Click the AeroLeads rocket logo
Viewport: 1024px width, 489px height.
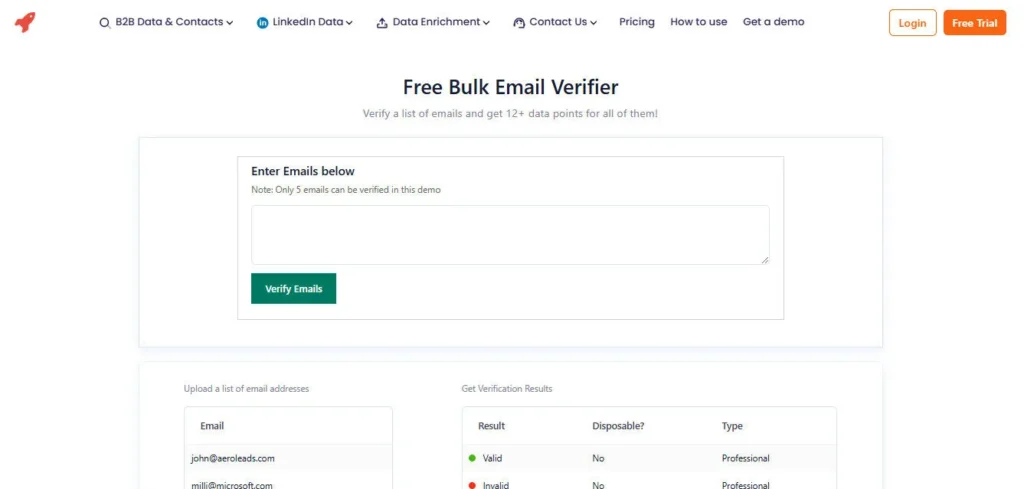coord(25,22)
